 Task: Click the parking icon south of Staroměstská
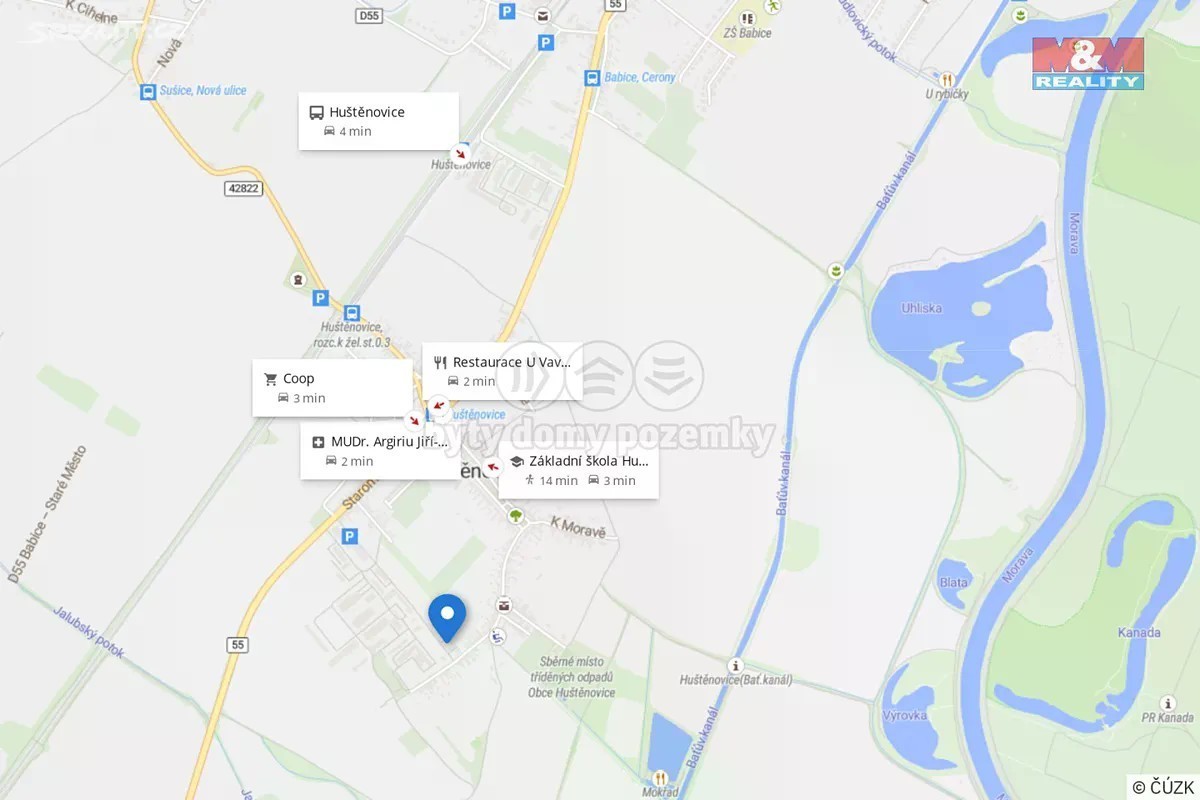pos(349,537)
